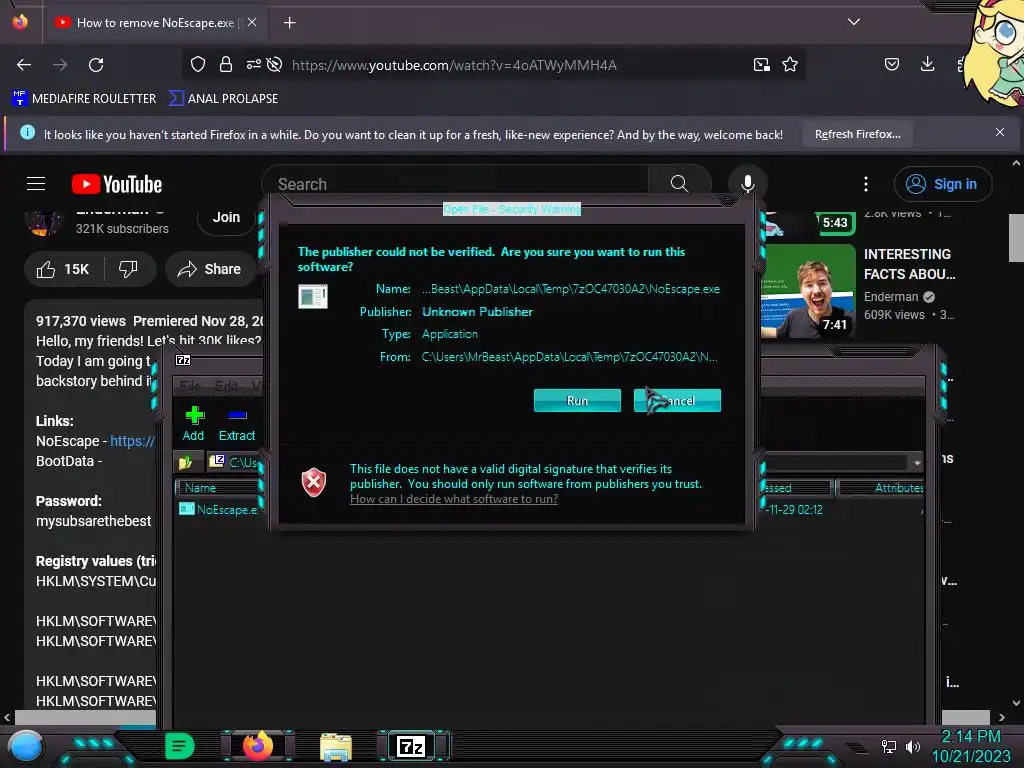Open 'INTERESTING FACTS ABOU...' video thumbnail 7:41

click(x=808, y=291)
